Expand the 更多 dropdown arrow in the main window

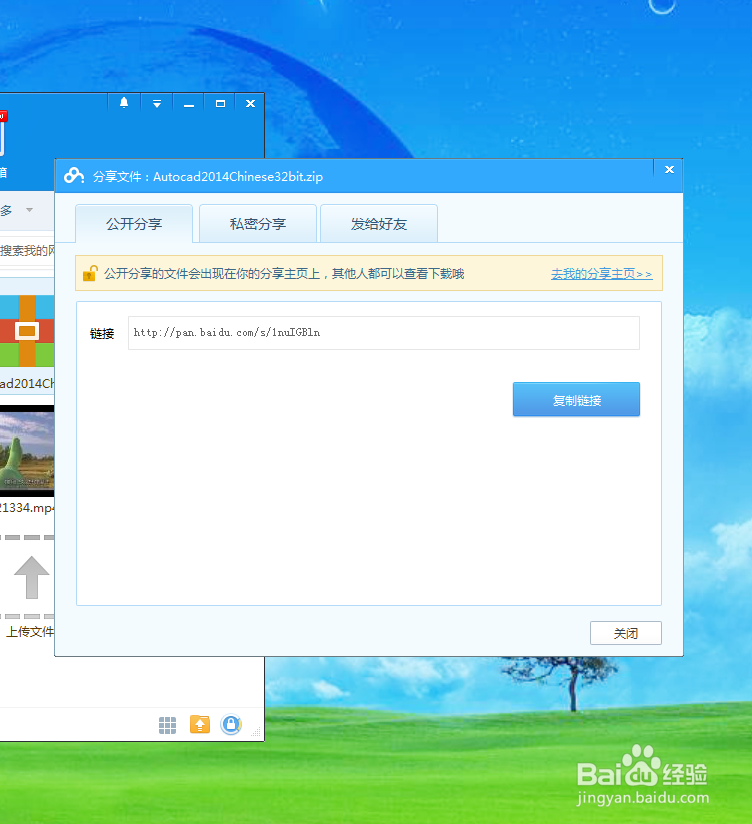pyautogui.click(x=29, y=210)
